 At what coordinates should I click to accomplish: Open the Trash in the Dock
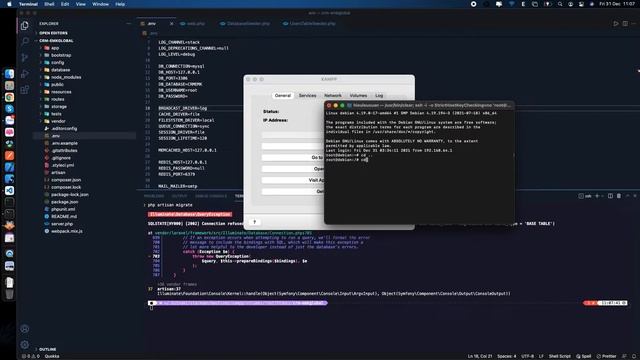click(9, 293)
